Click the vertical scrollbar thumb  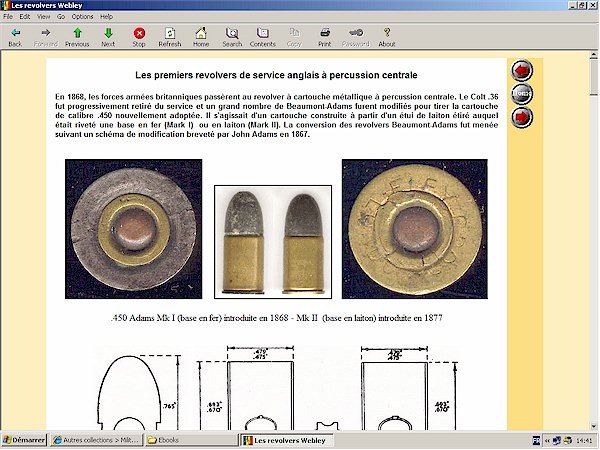tap(593, 77)
